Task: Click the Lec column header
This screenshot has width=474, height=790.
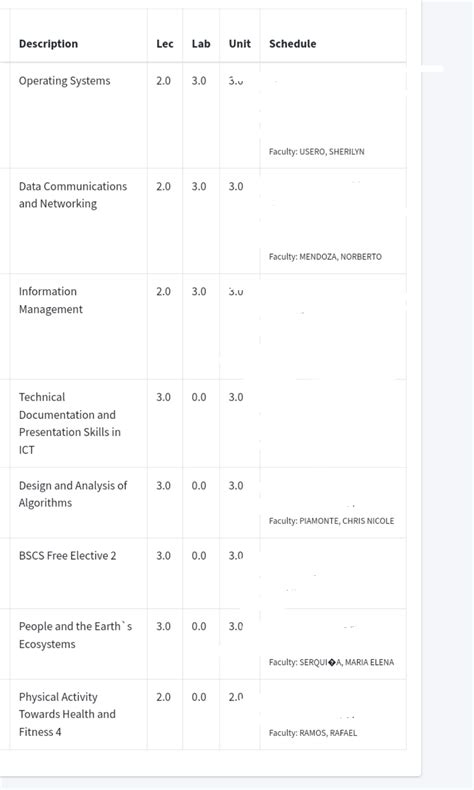Action: (165, 44)
